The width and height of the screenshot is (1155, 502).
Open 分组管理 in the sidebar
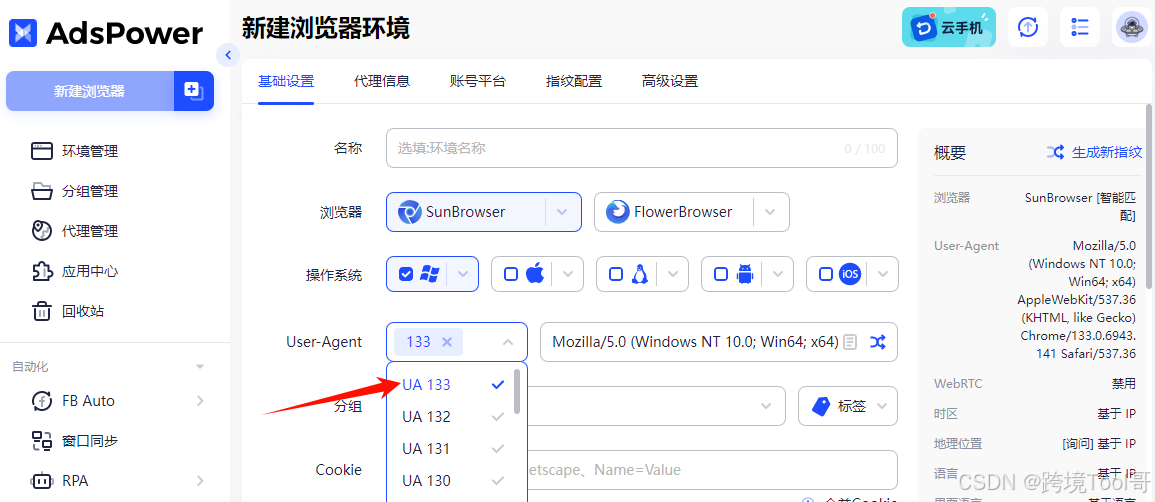(x=90, y=191)
